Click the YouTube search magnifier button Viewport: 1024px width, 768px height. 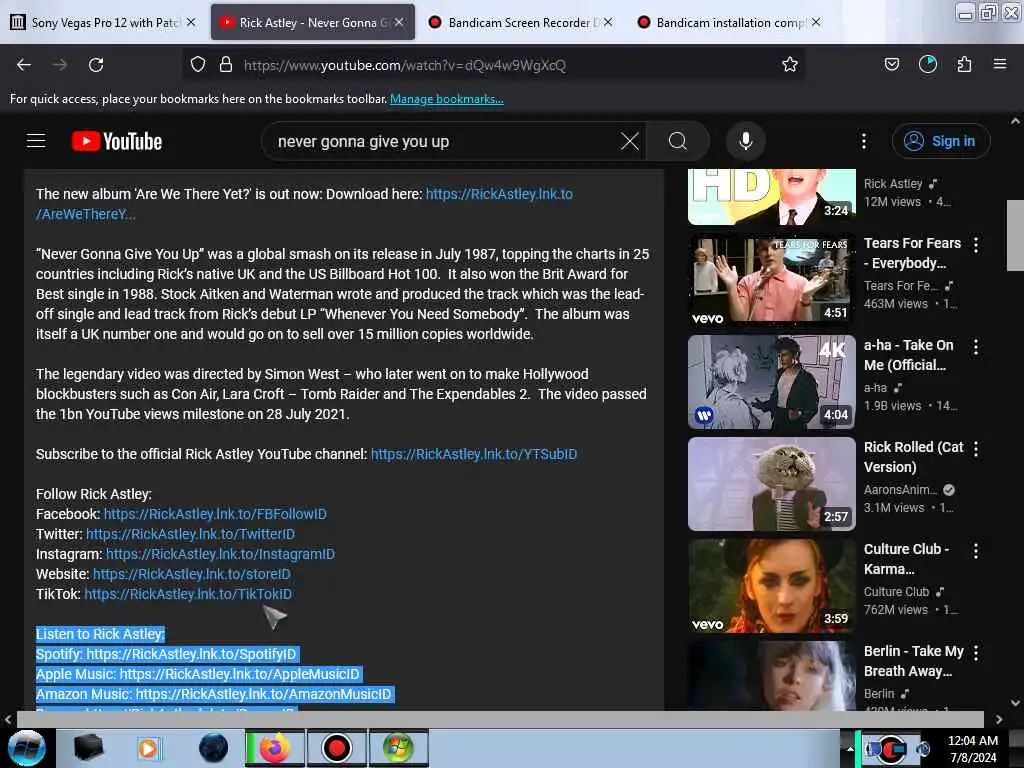[x=678, y=141]
